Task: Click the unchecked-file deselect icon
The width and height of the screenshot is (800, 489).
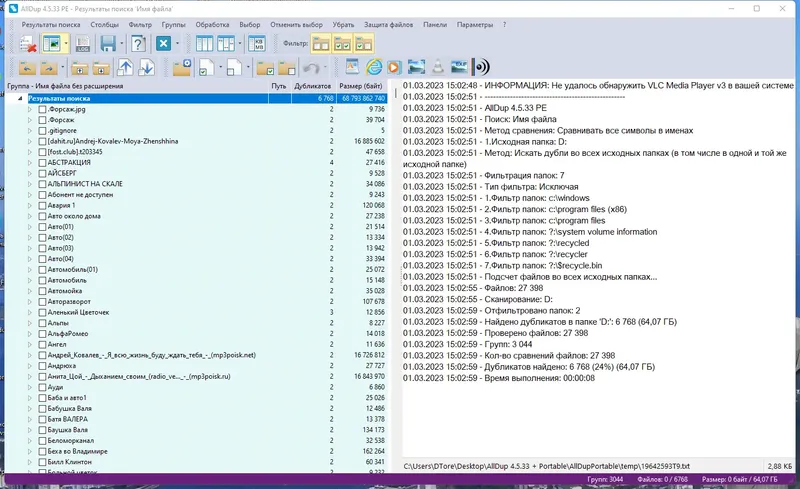Action: tap(234, 67)
